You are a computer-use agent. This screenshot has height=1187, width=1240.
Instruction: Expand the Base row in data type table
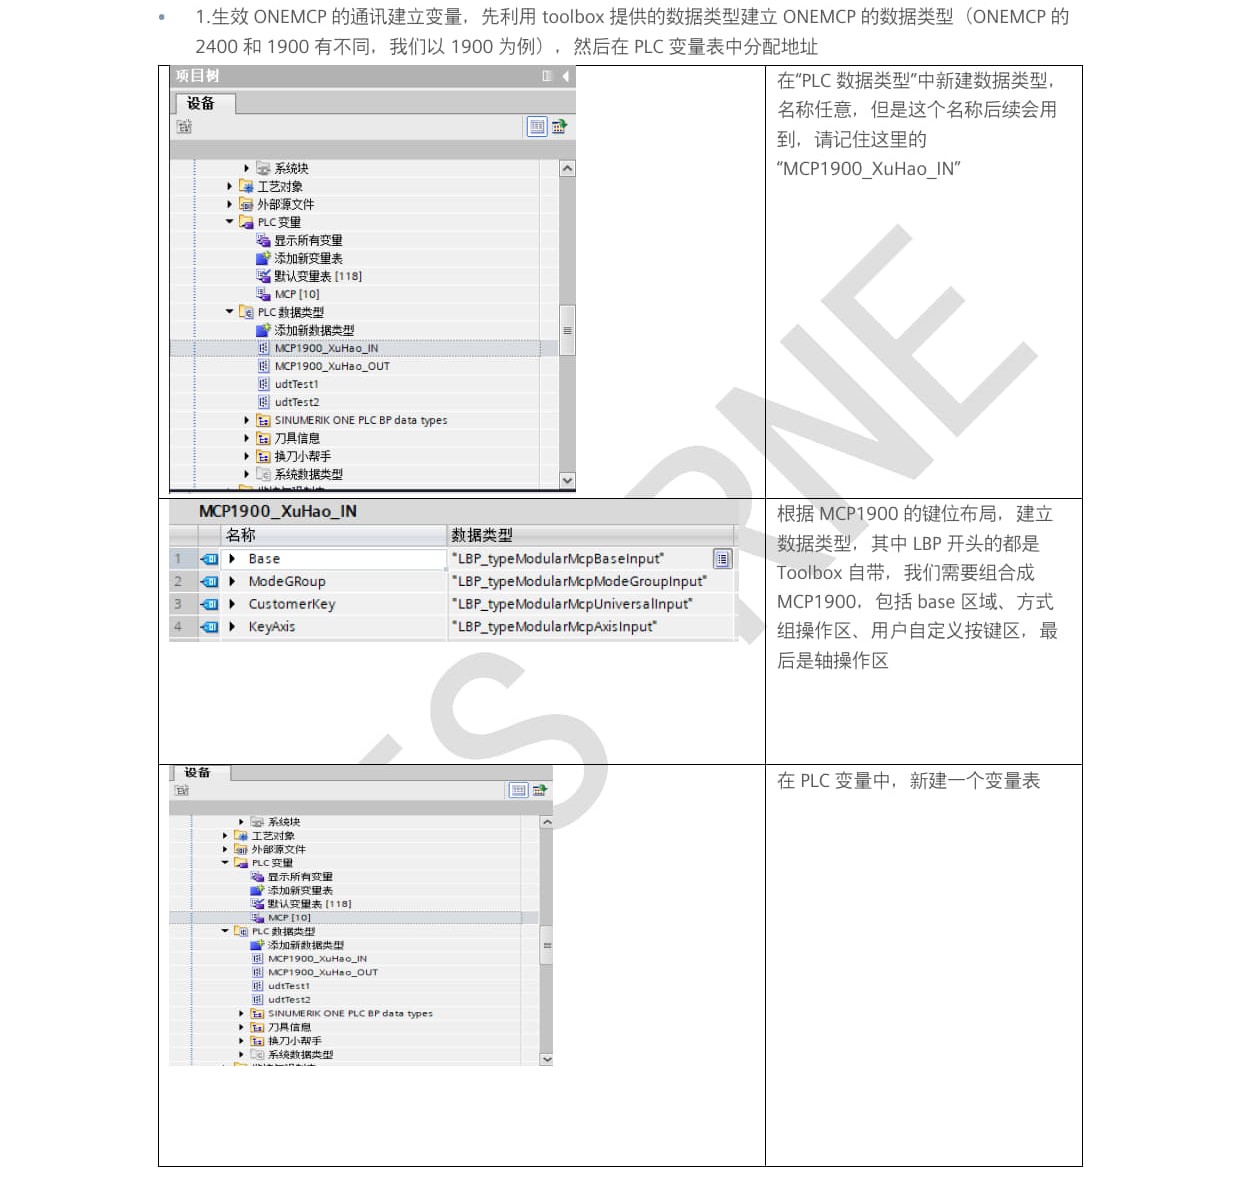click(x=232, y=559)
